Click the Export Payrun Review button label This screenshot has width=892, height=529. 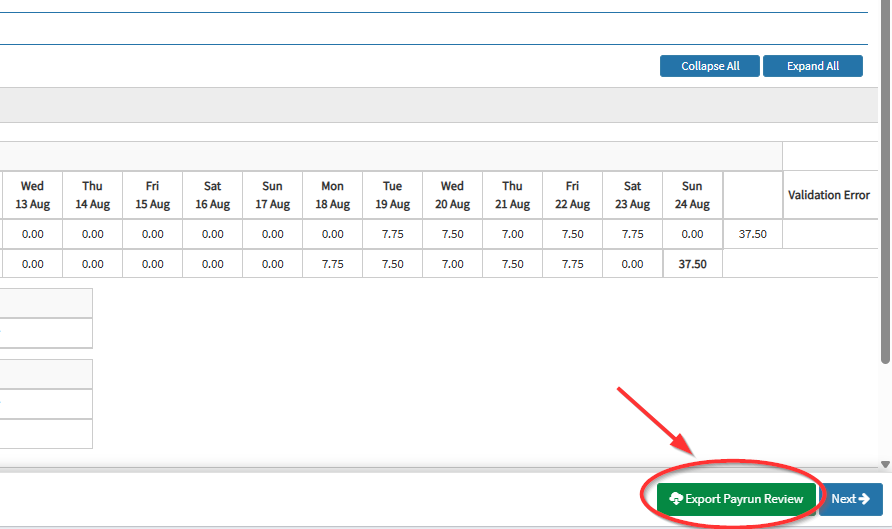pyautogui.click(x=743, y=499)
